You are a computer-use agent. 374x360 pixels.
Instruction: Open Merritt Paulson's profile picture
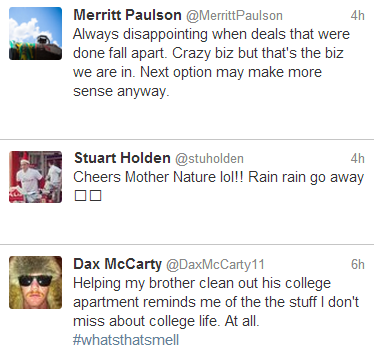(35, 33)
